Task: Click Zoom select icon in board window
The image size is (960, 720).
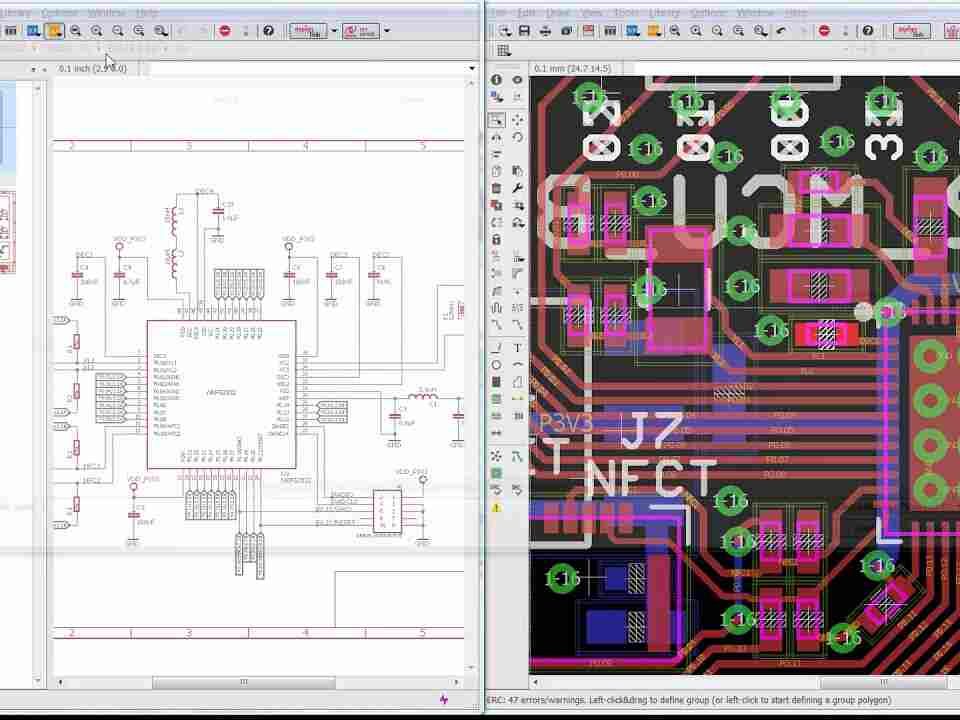Action: click(x=760, y=31)
